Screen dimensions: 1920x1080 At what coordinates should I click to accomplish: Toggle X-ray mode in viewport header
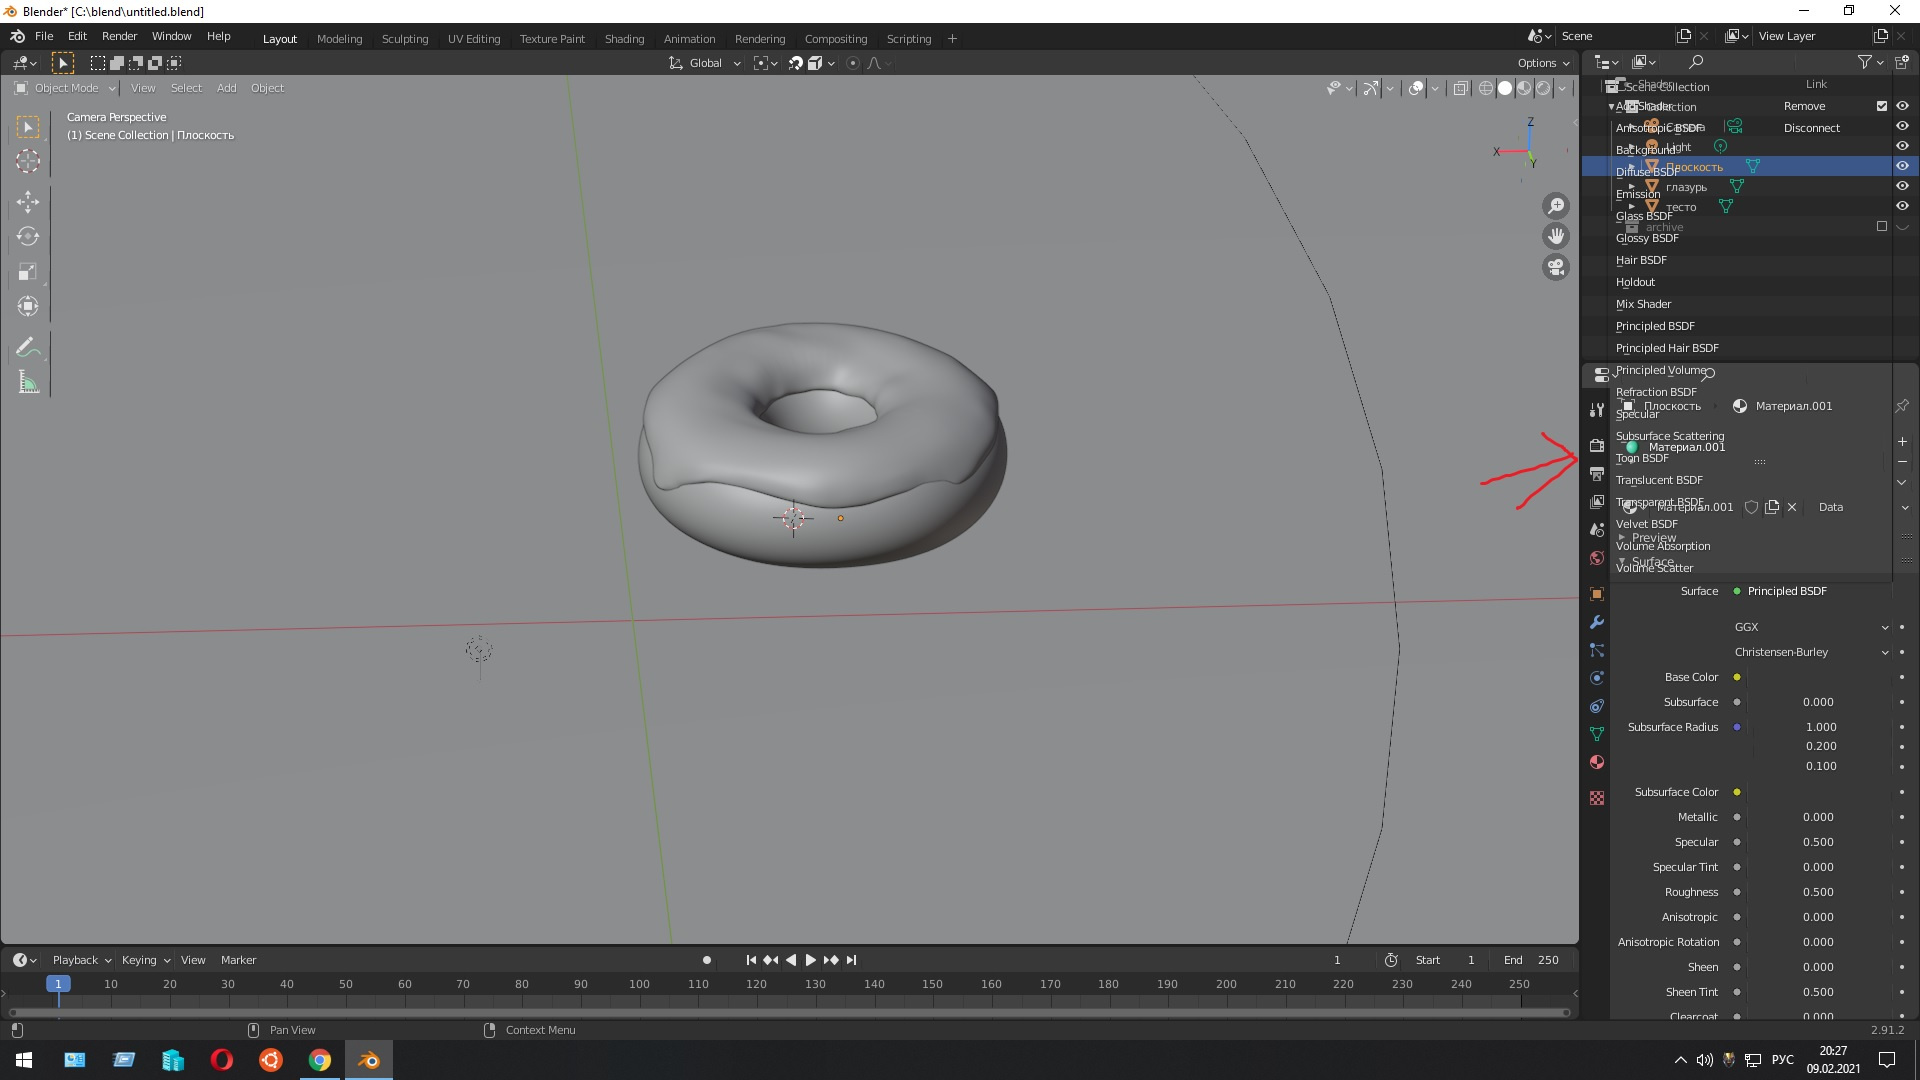coord(1461,88)
